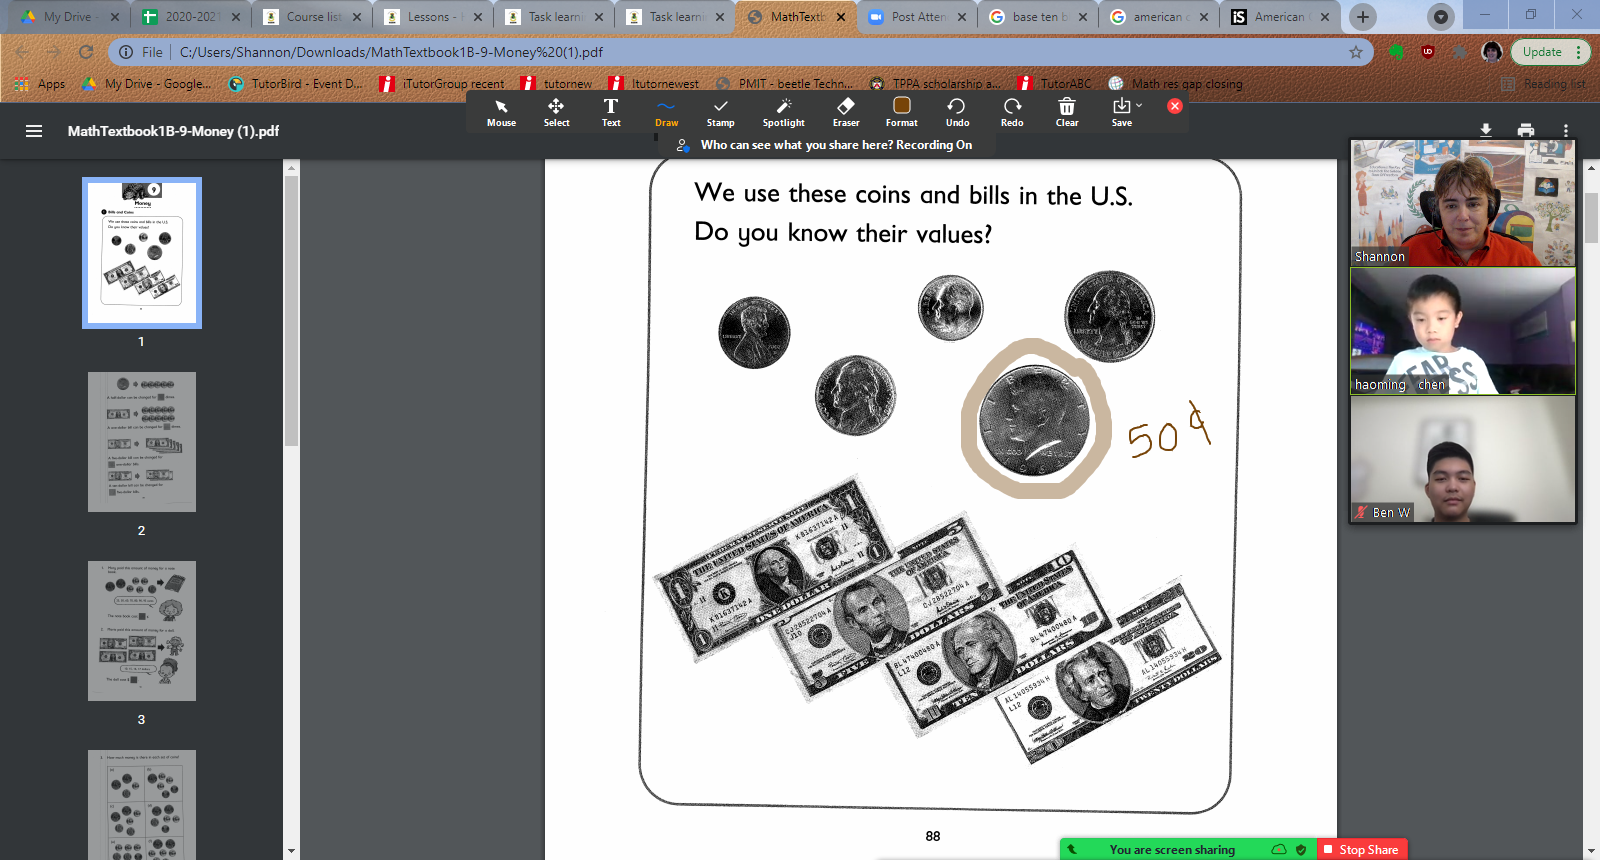Open tab search dropdown
Viewport: 1600px width, 860px height.
(x=1441, y=17)
